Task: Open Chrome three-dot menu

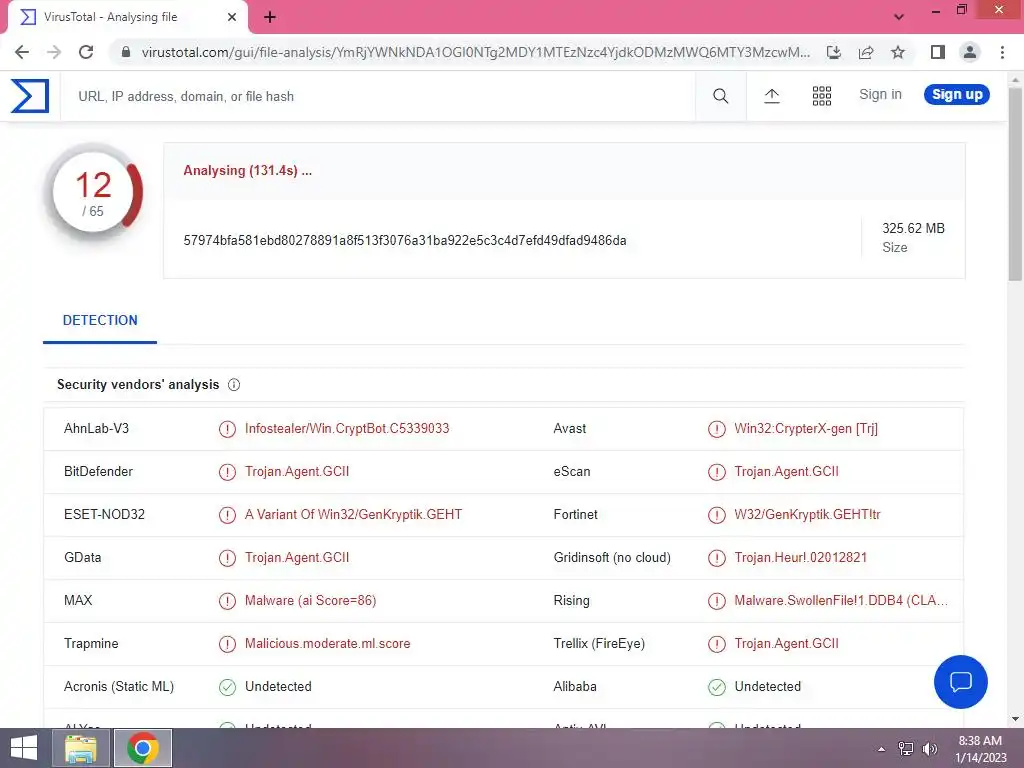Action: [1002, 52]
